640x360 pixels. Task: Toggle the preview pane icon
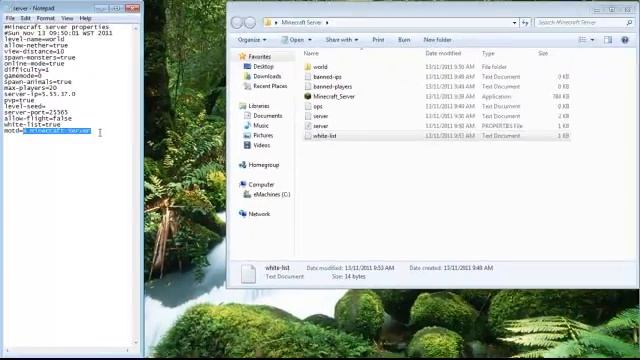608,40
